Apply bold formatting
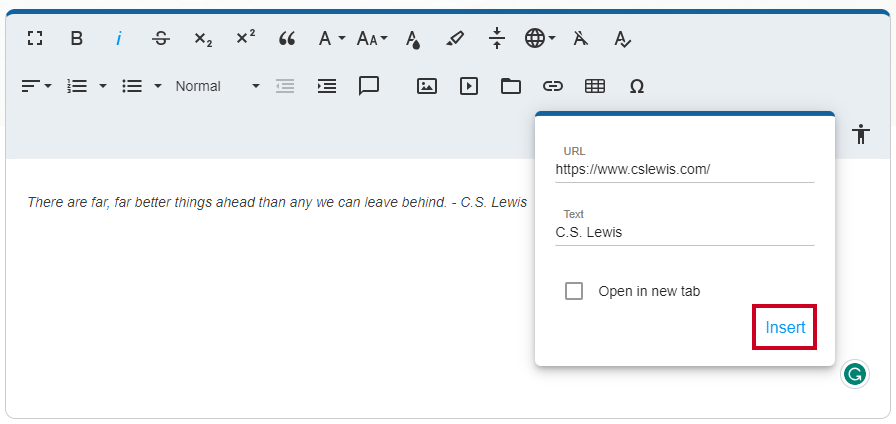896x424 pixels. pos(77,39)
